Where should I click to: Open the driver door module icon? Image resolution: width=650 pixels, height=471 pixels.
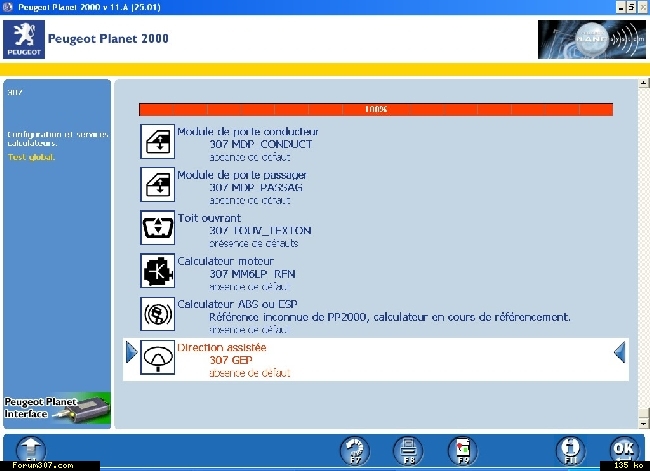coord(157,141)
